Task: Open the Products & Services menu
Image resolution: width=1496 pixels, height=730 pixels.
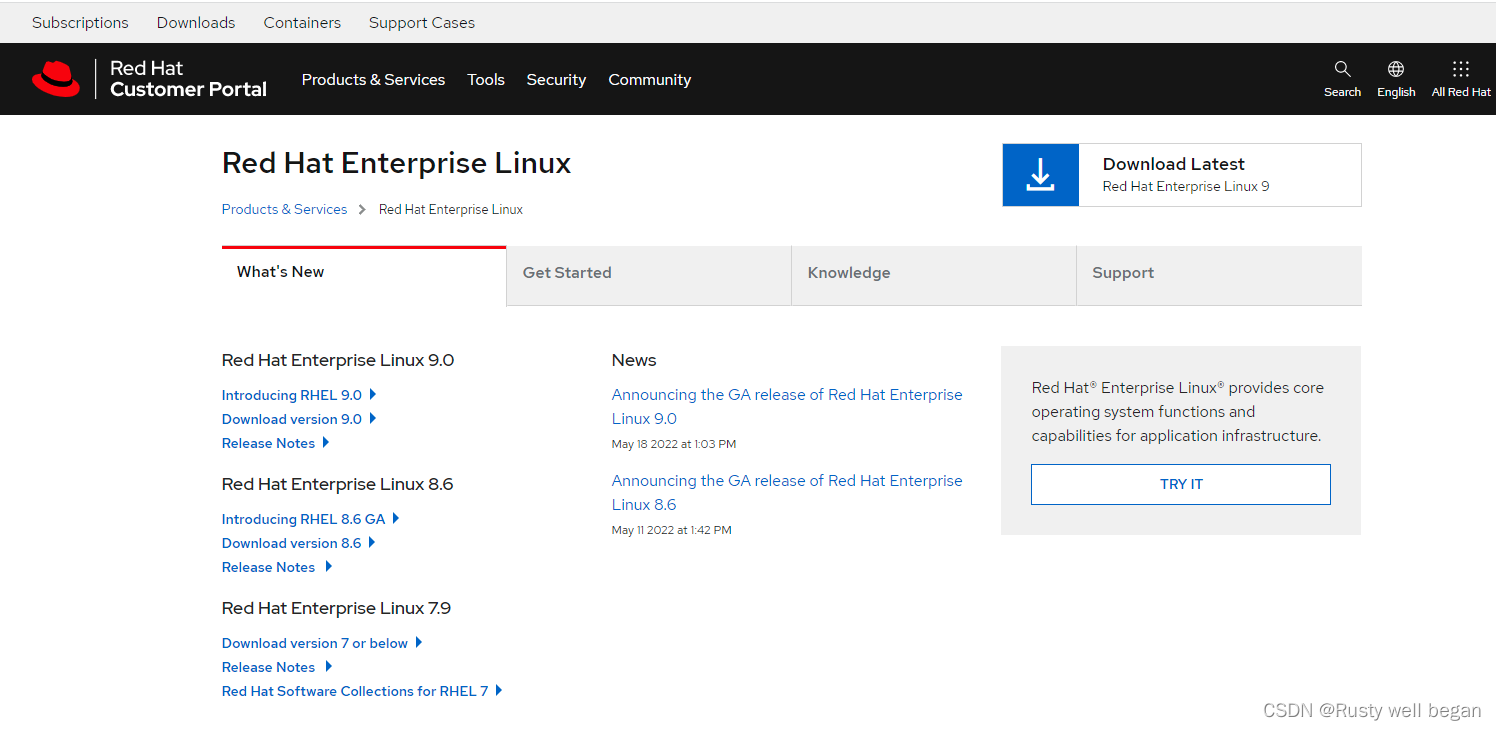Action: tap(373, 79)
